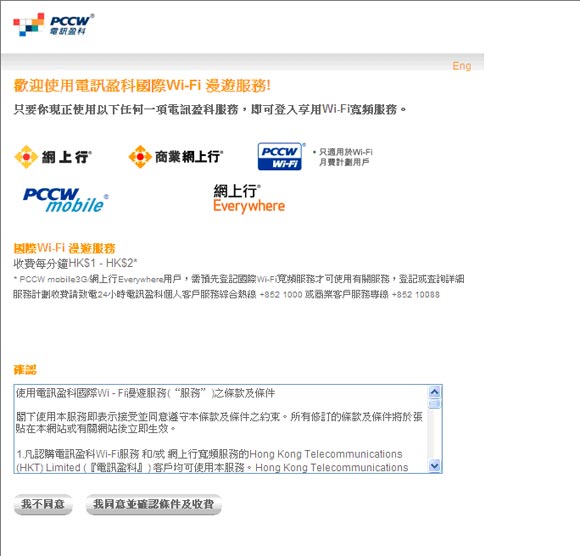Viewport: 580px width, 556px height.
Task: Click 我同意並確認條件及收費 agree button
Action: [x=154, y=504]
